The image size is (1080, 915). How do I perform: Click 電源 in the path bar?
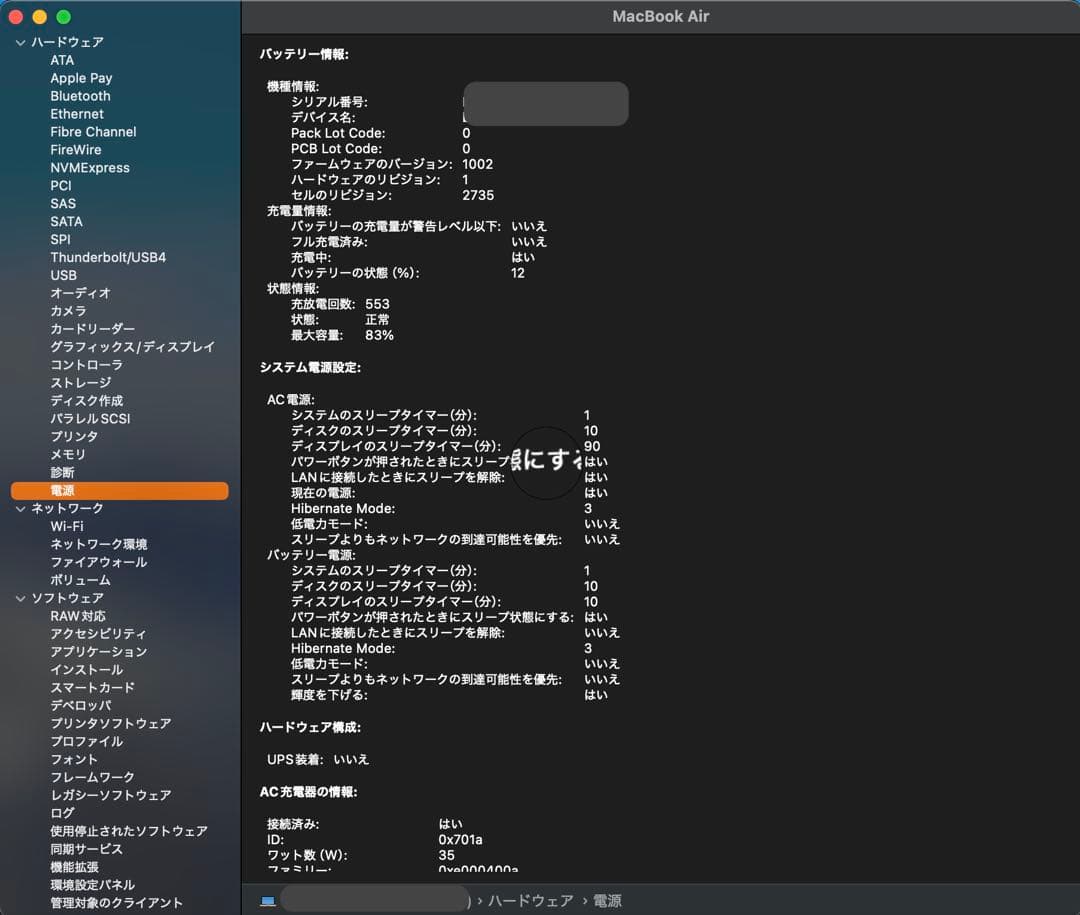coord(607,901)
